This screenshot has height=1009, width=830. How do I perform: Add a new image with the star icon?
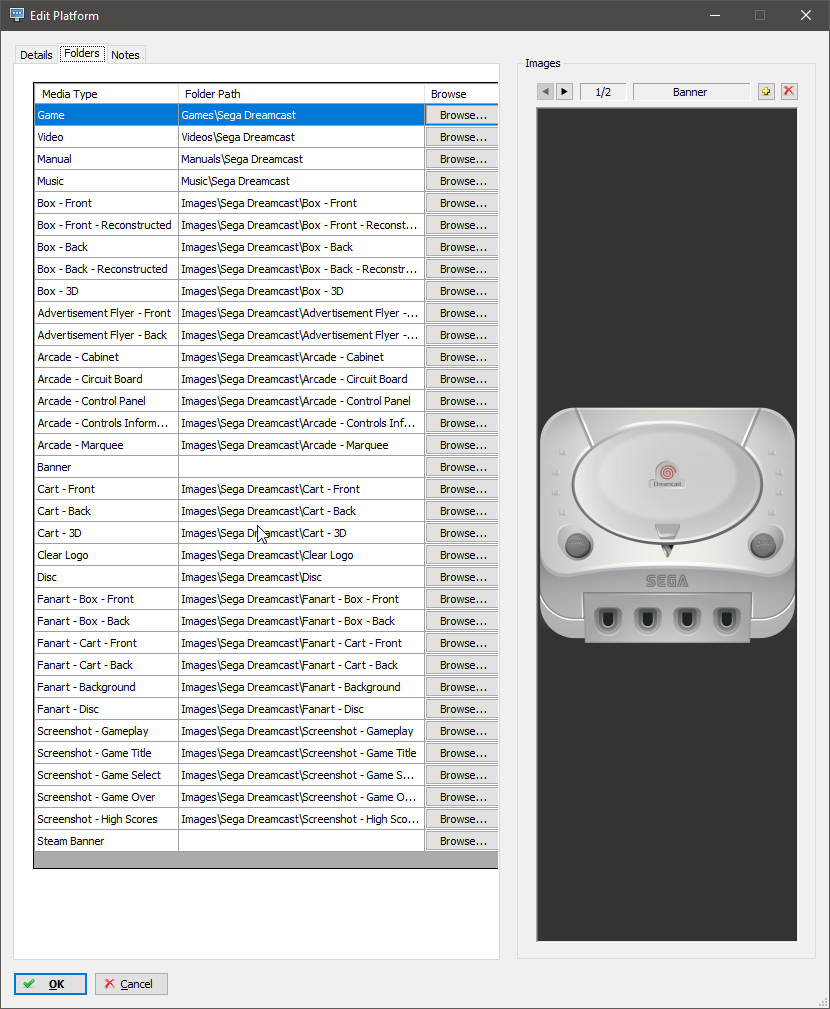(766, 91)
